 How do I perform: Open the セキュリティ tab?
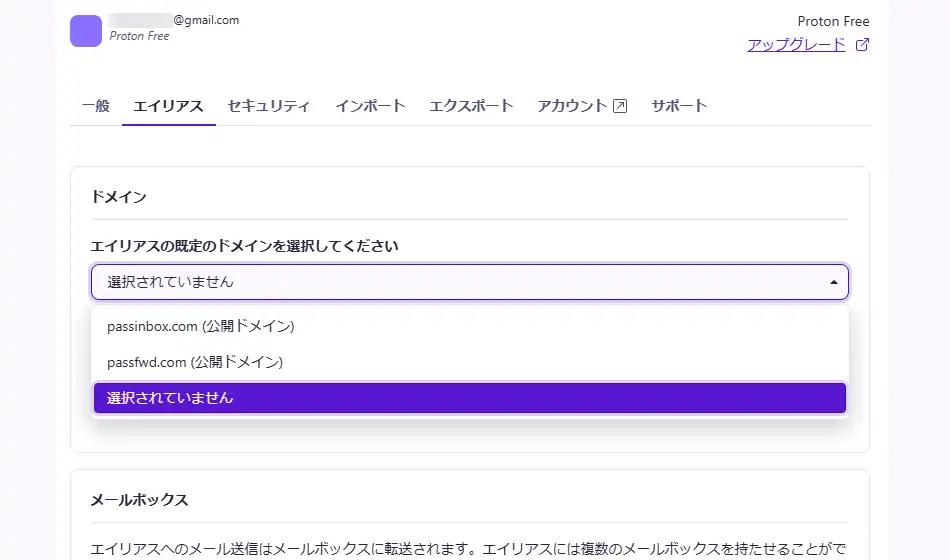point(268,106)
